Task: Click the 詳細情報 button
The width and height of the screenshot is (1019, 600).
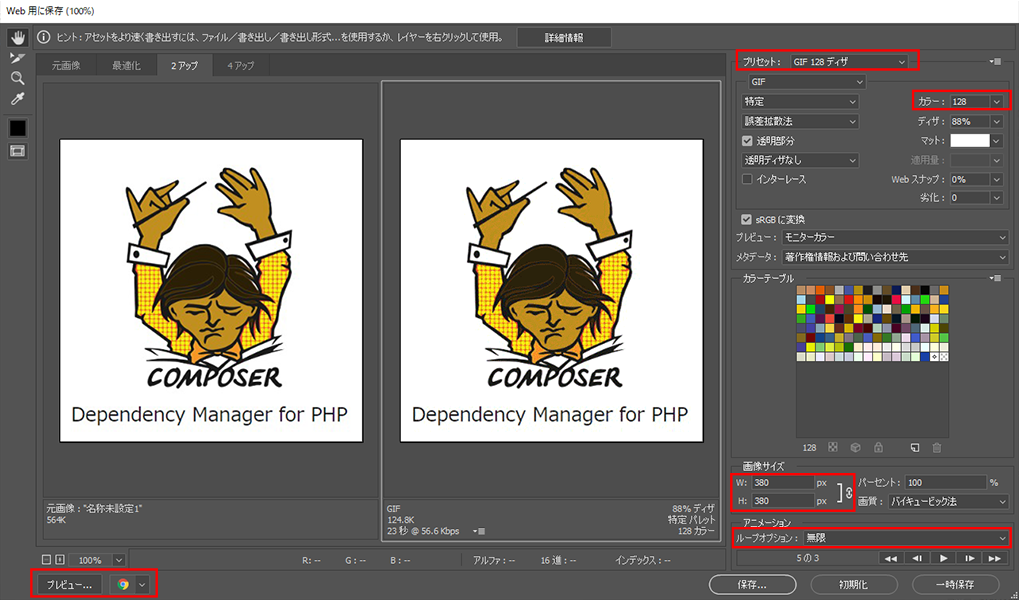Action: point(563,38)
